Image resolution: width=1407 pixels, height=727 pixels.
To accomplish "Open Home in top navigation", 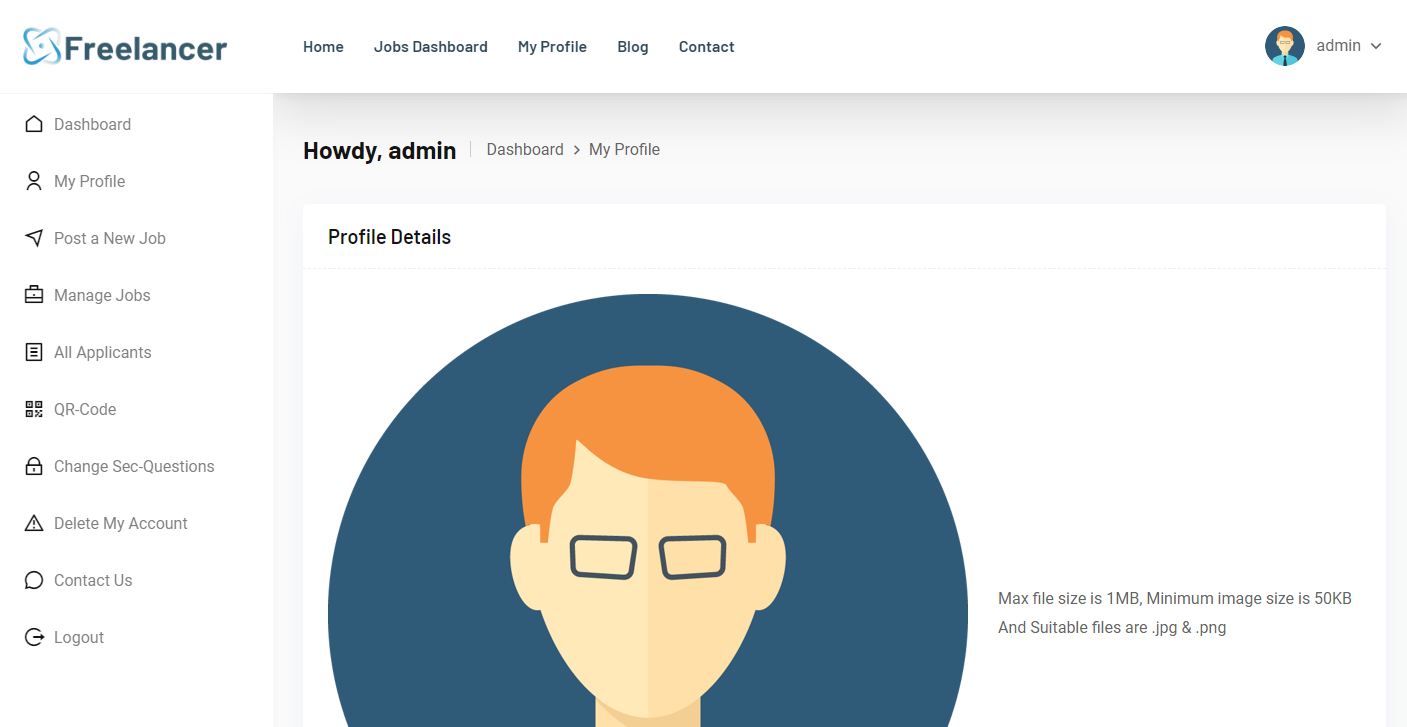I will click(323, 47).
